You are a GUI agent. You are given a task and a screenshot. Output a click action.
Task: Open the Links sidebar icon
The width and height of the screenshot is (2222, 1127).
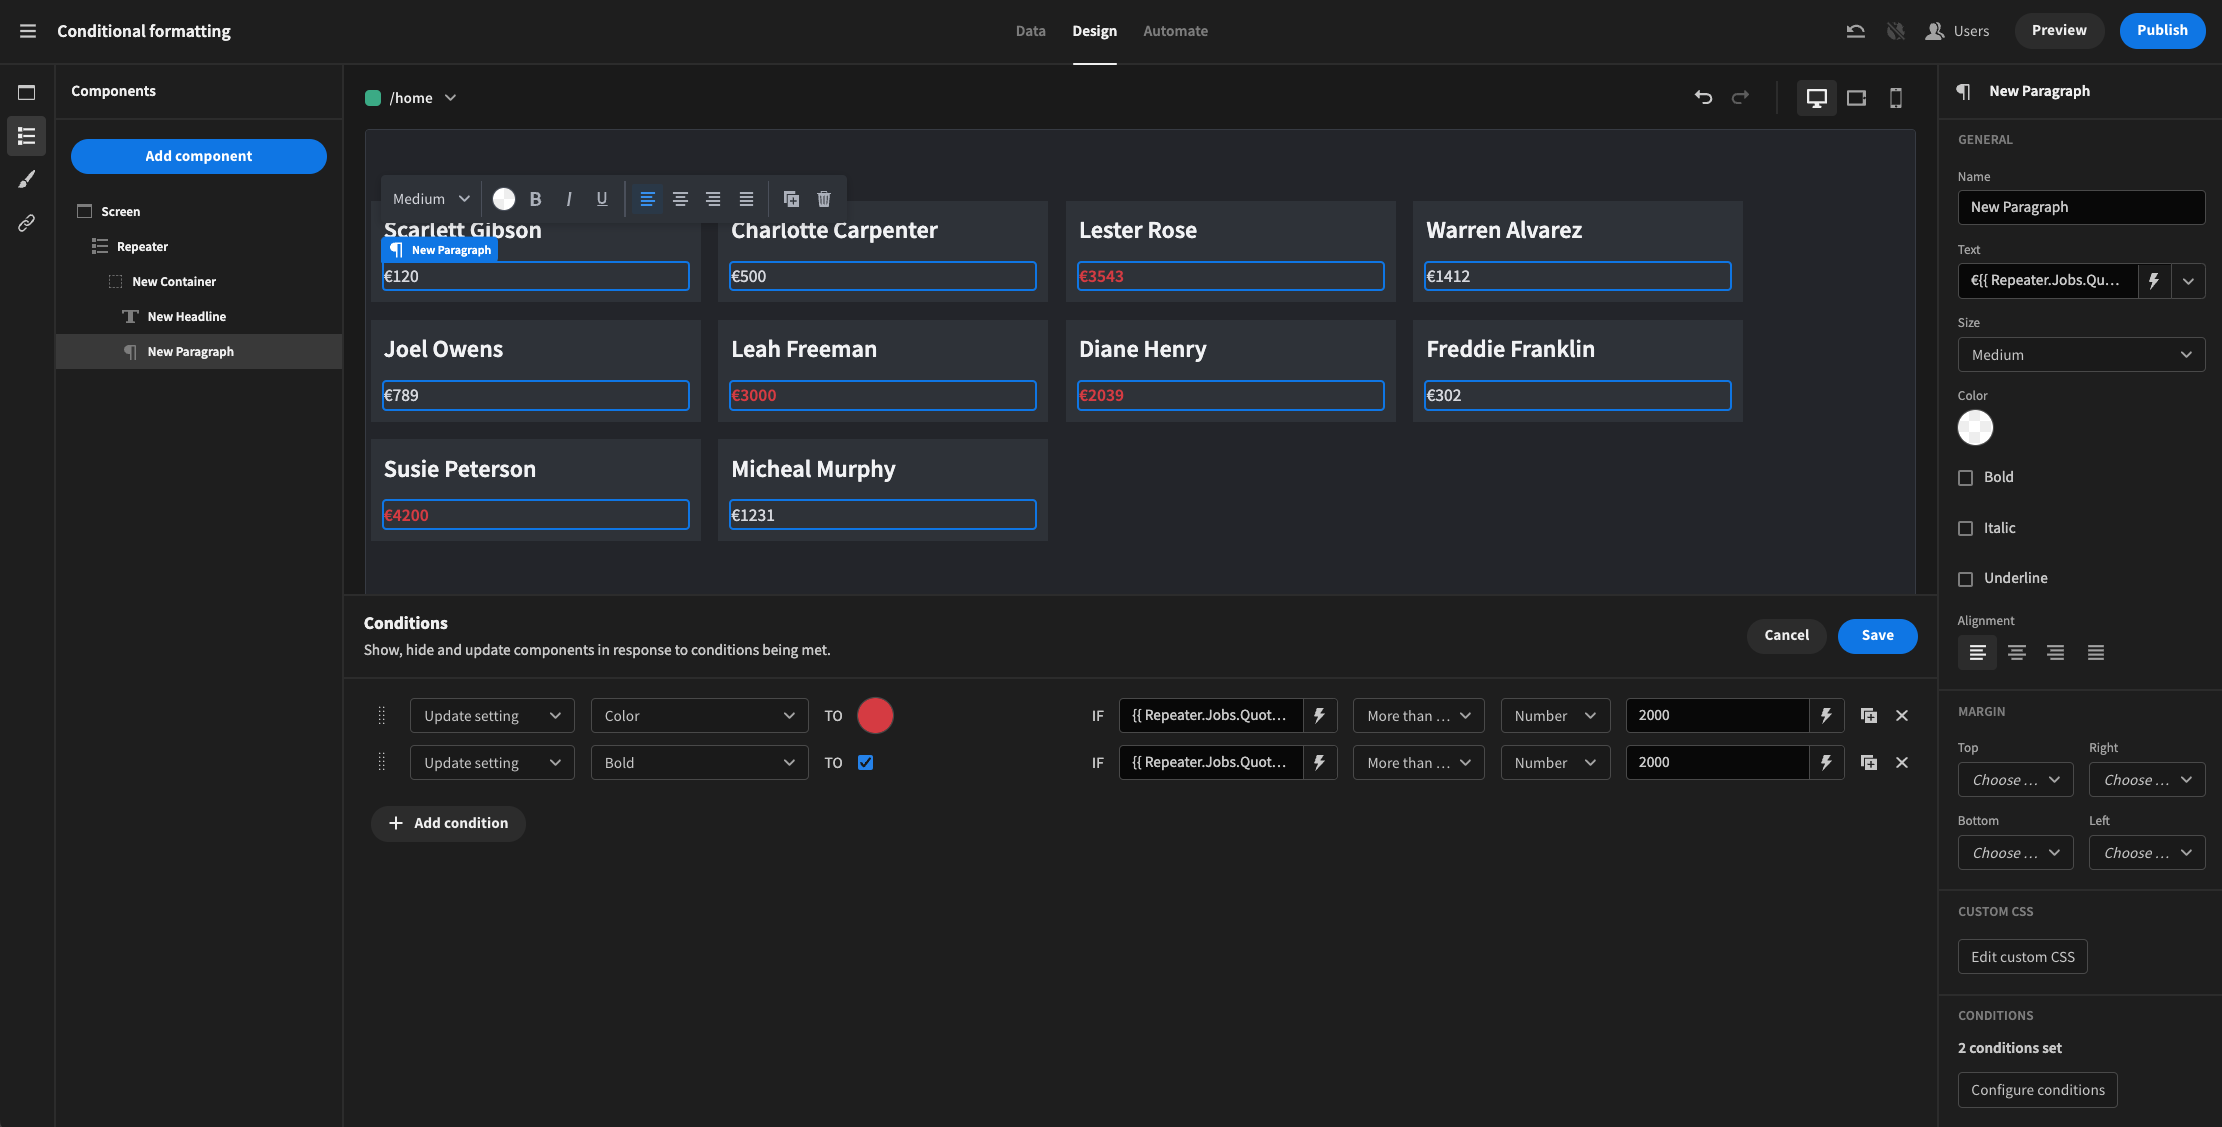click(x=27, y=223)
